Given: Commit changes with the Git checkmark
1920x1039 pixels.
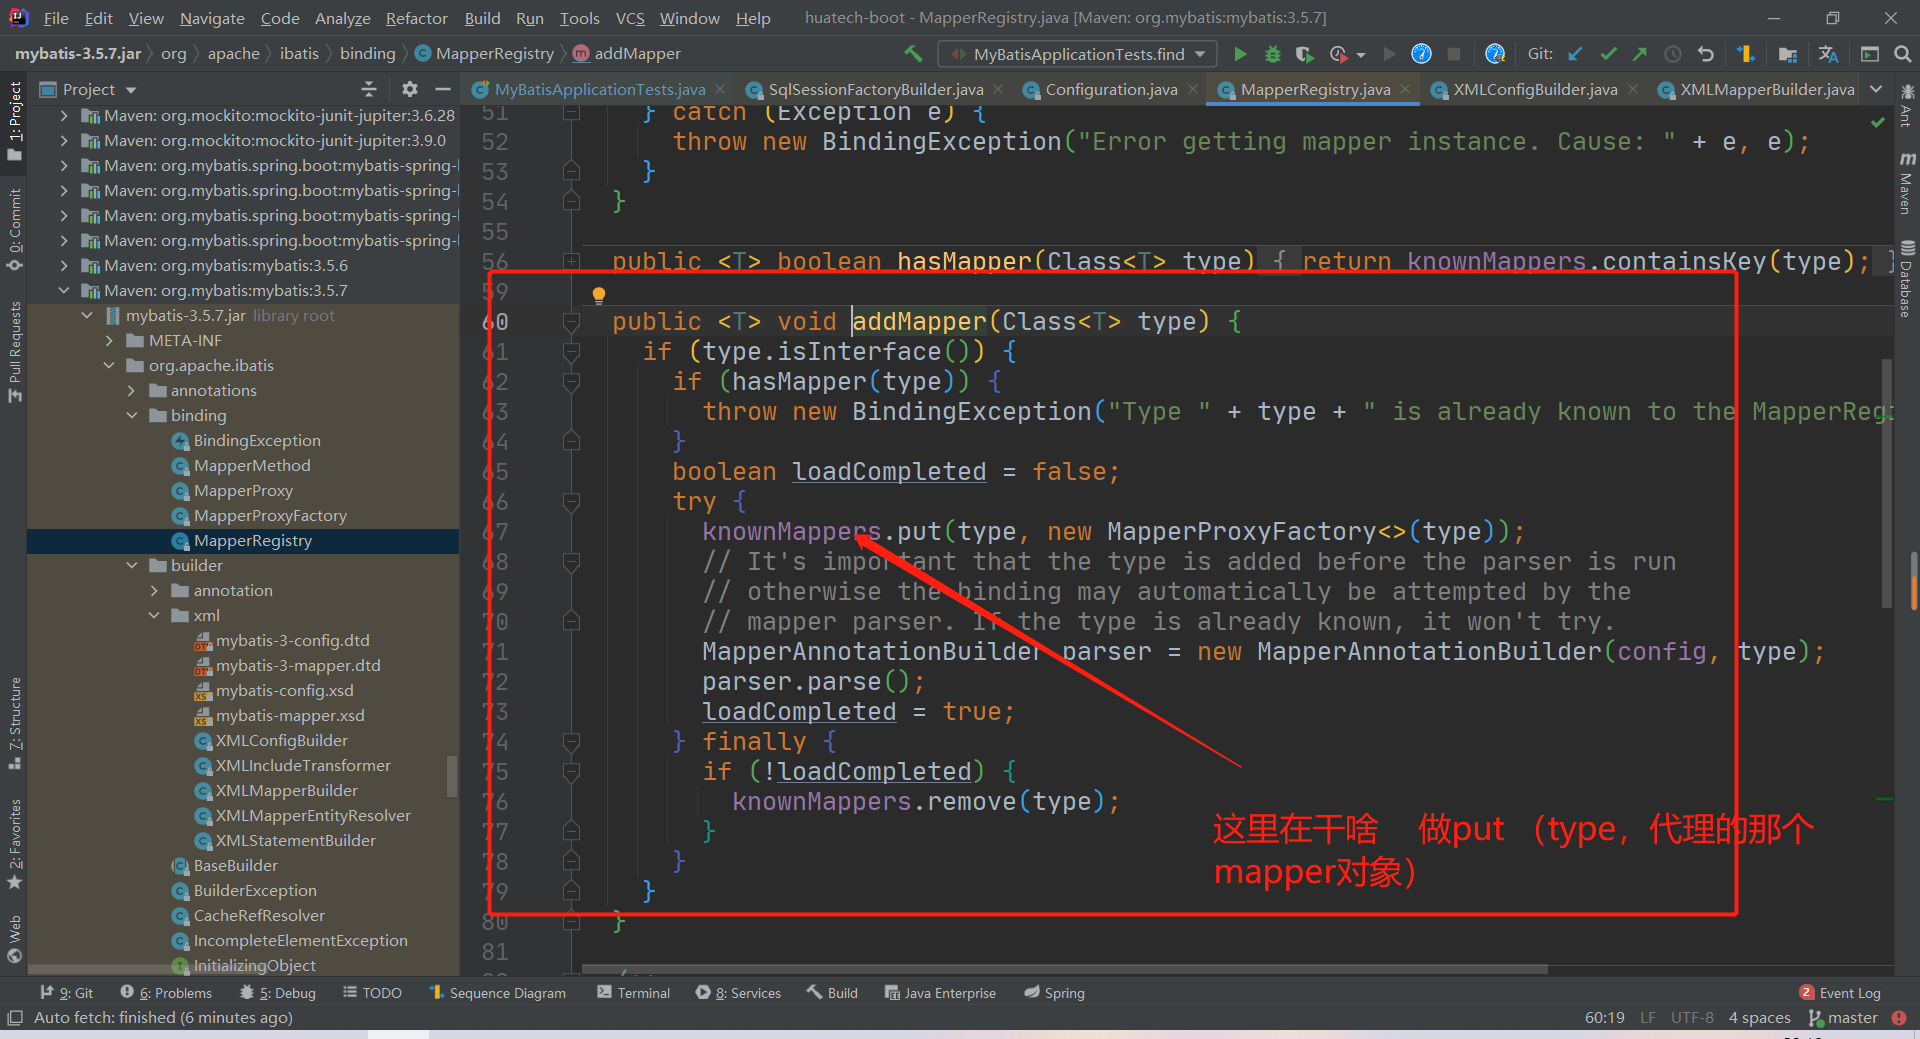Looking at the screenshot, I should point(1608,54).
